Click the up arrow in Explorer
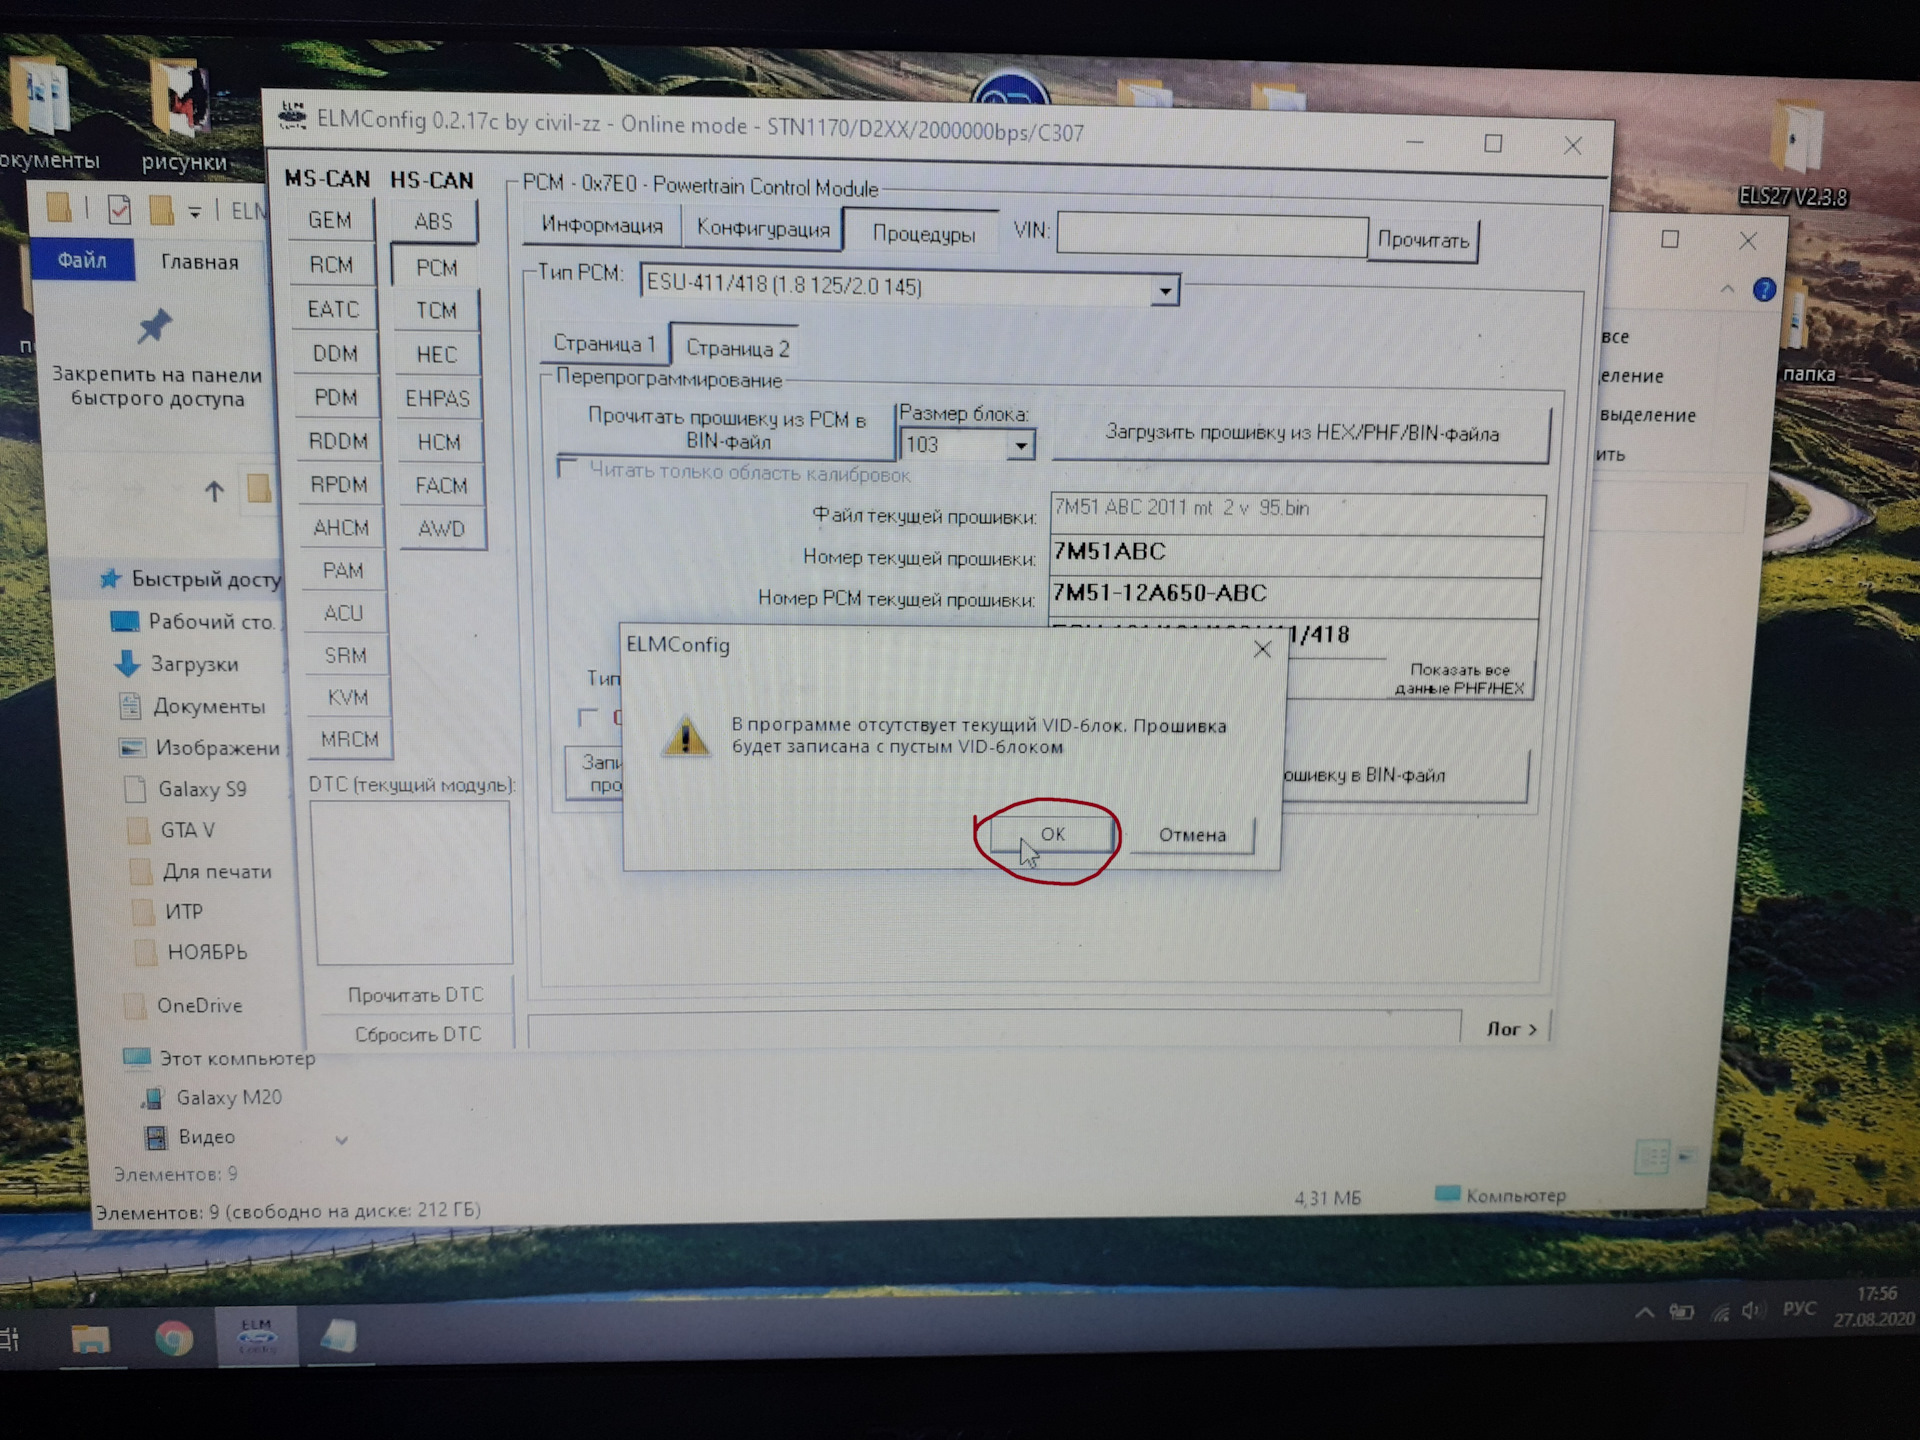The image size is (1920, 1440). 214,491
